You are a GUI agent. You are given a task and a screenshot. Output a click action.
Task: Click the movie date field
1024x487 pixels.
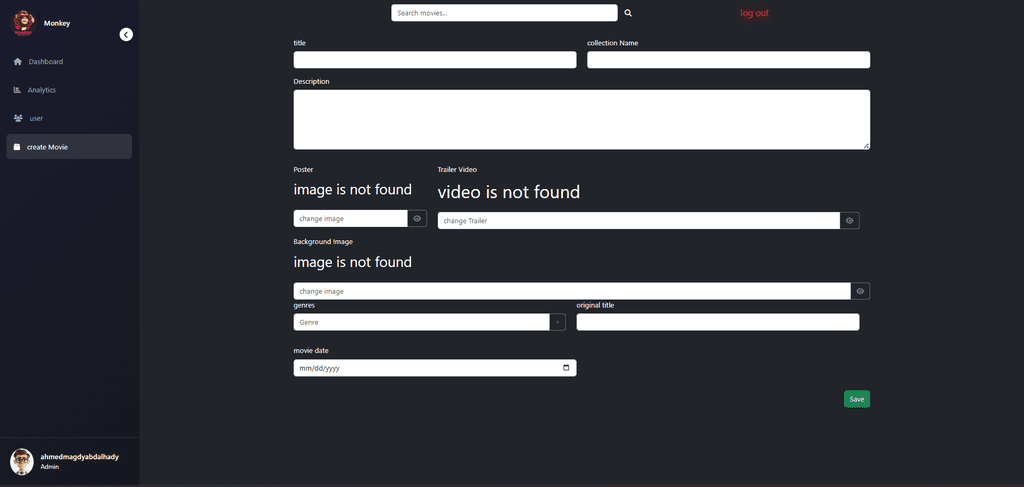[x=435, y=368]
